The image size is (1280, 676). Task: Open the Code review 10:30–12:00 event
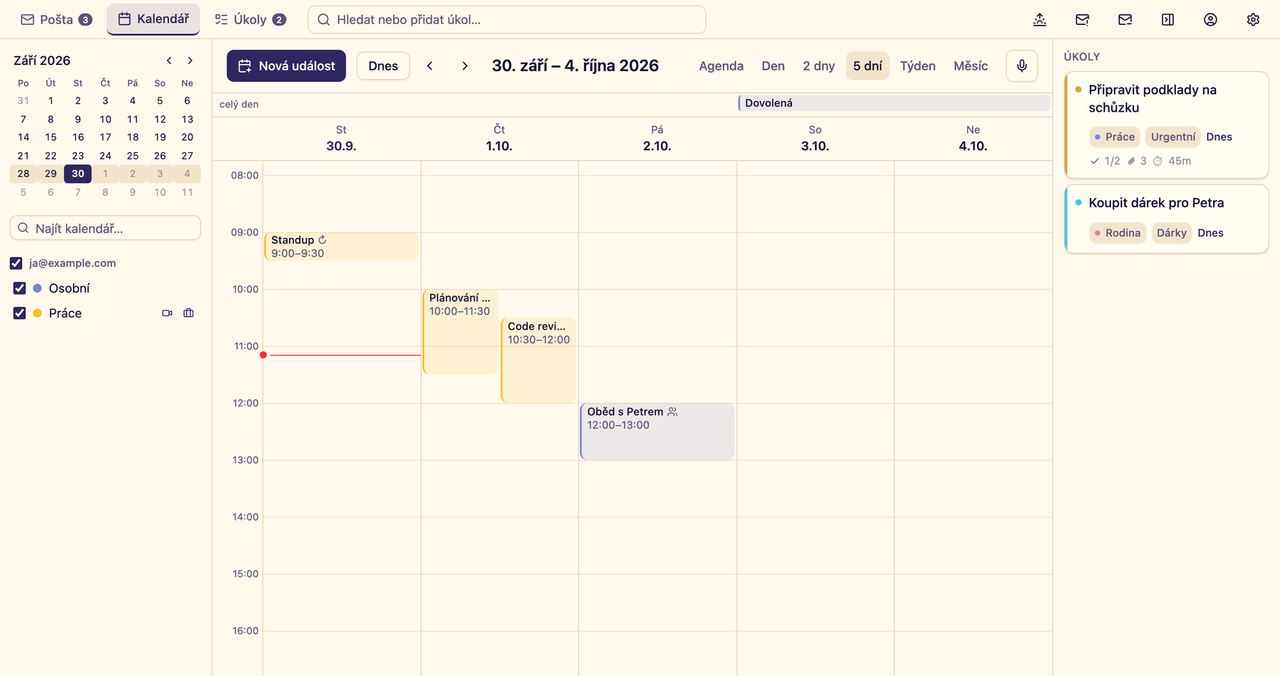539,360
